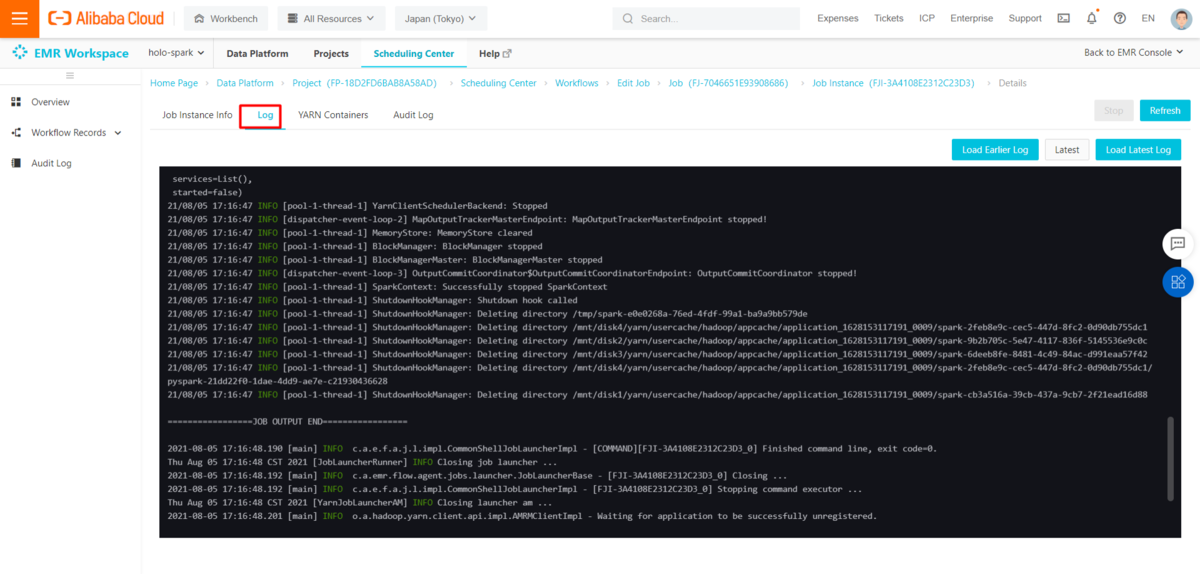The image size is (1200, 574).
Task: Go to Scheduling Center breadcrumb
Action: click(498, 83)
